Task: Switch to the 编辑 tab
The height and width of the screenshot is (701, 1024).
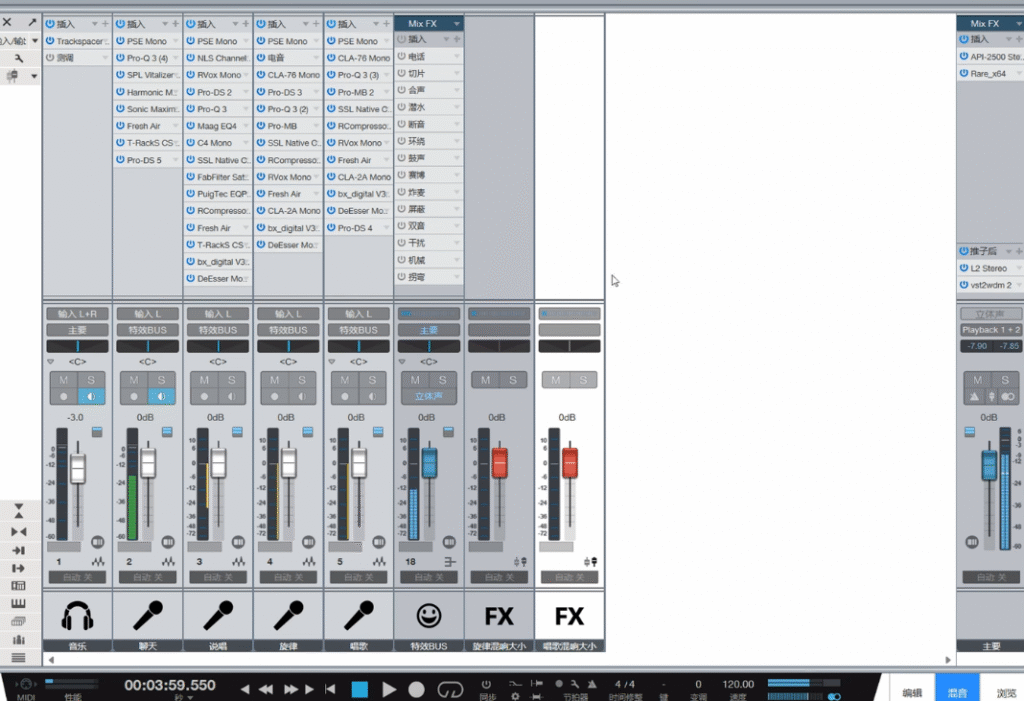Action: point(912,691)
